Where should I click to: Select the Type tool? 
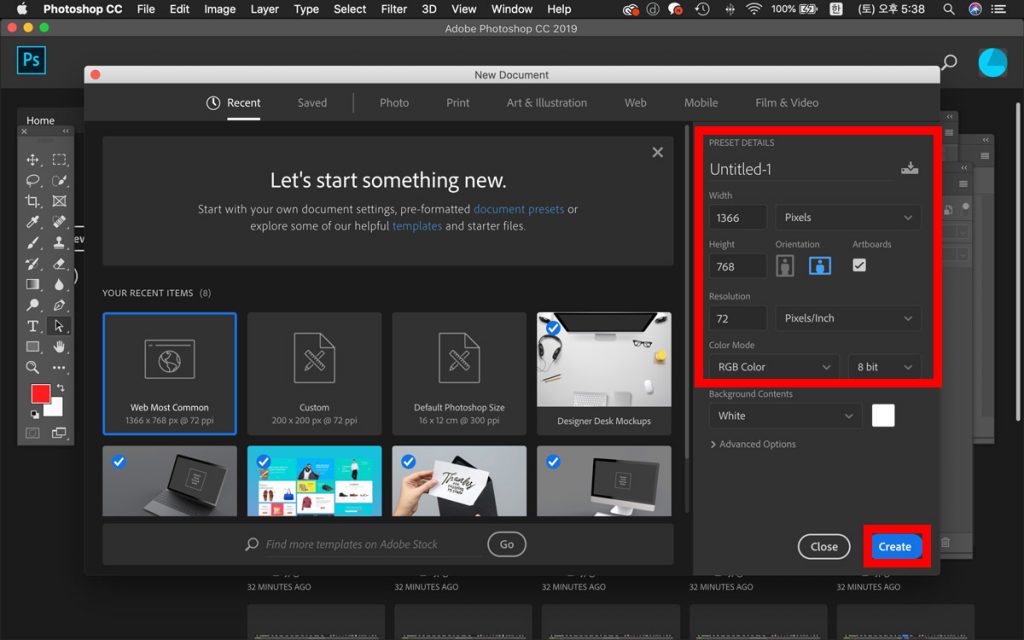[x=32, y=326]
